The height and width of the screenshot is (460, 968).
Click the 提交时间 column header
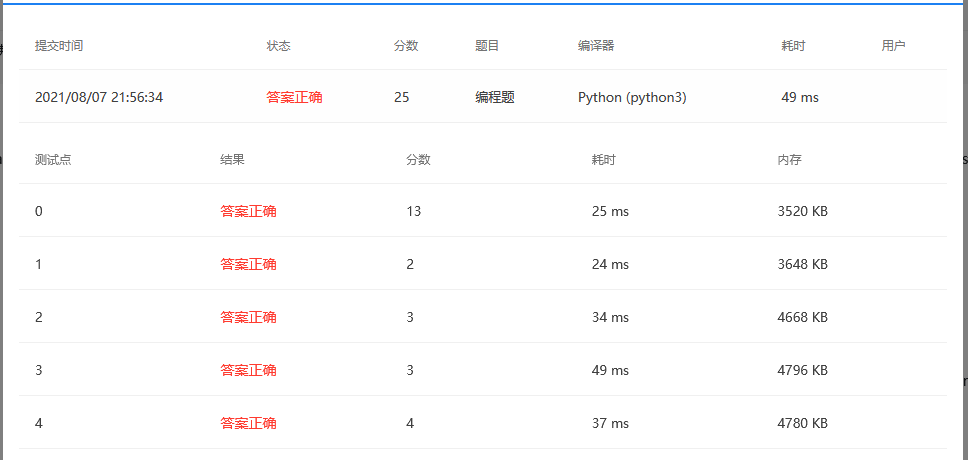pyautogui.click(x=59, y=46)
